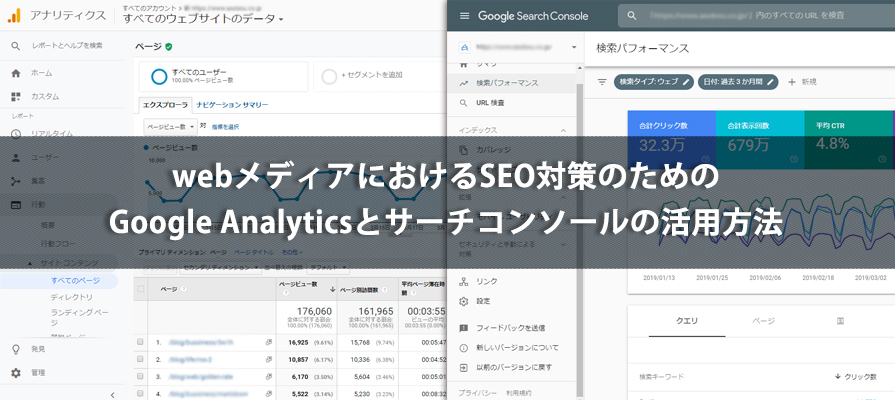This screenshot has width=895, height=400.
Task: Tick the checkbox for row 4
Action: coord(140,394)
